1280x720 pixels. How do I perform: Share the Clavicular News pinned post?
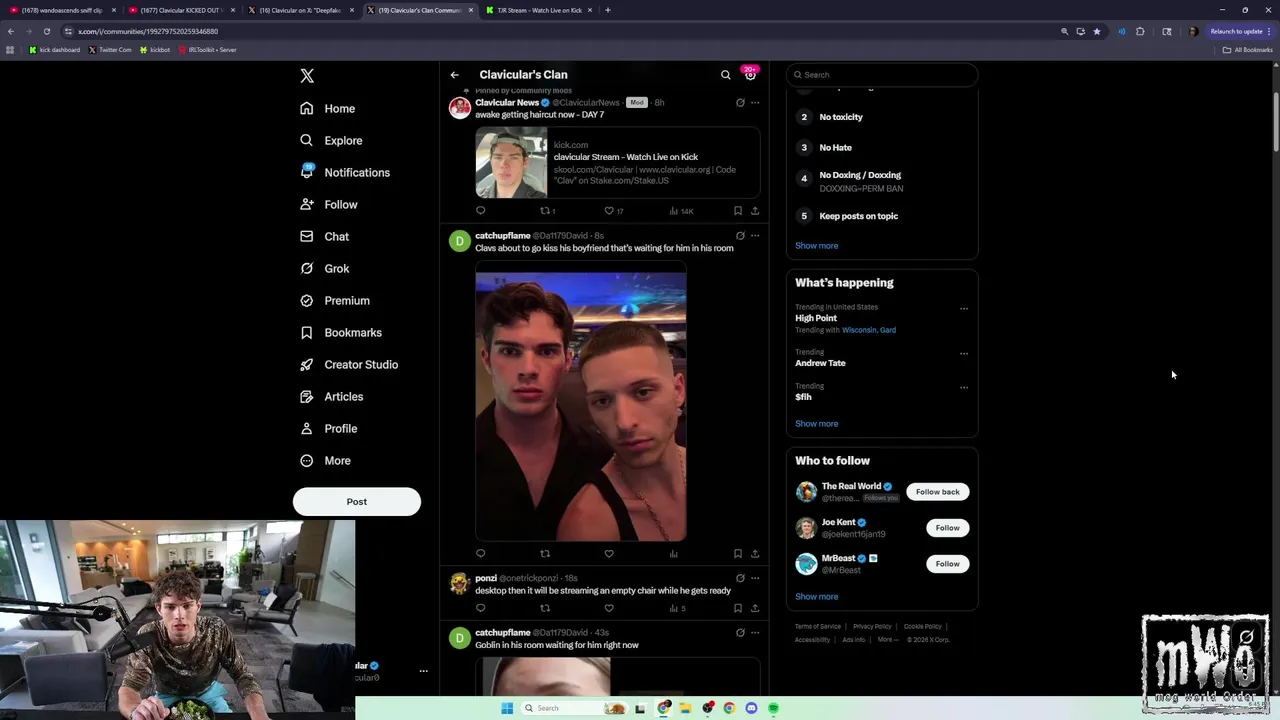pos(755,211)
